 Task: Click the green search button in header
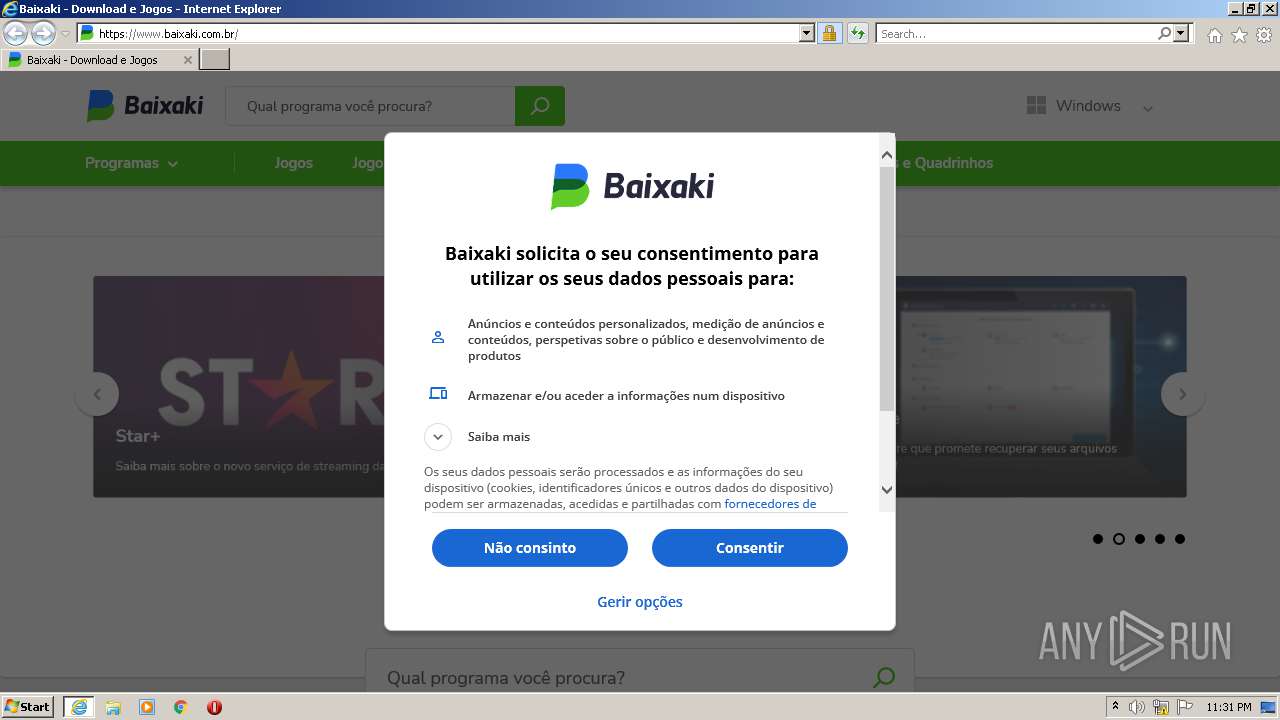pos(540,106)
